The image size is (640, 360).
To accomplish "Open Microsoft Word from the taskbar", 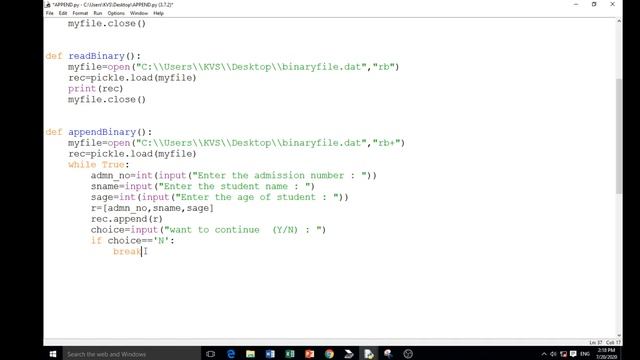I will pyautogui.click(x=270, y=354).
